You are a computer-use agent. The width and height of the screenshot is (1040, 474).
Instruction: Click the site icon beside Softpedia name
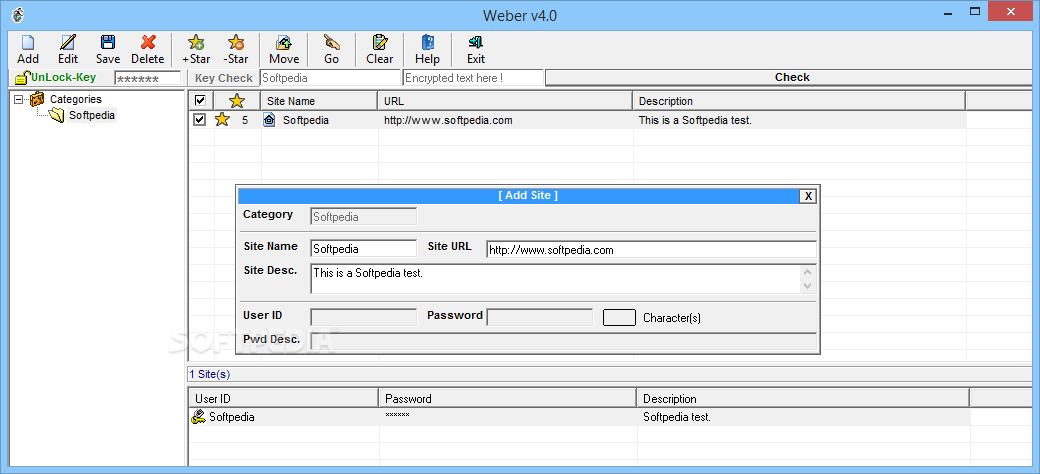point(269,120)
